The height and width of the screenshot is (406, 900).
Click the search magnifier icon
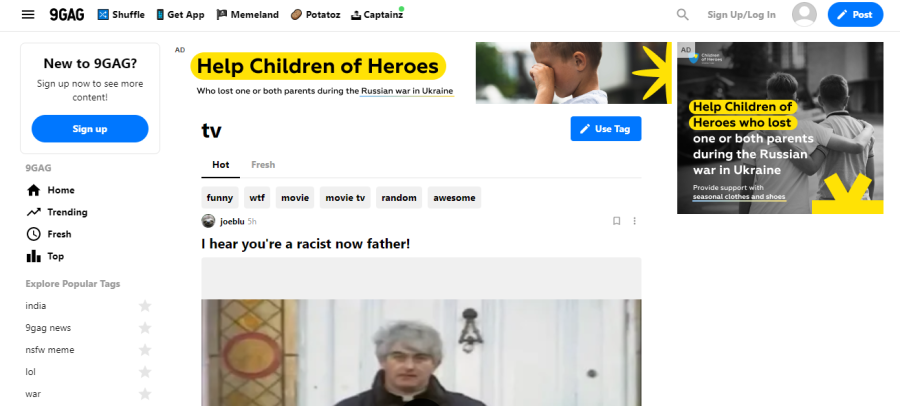[682, 14]
